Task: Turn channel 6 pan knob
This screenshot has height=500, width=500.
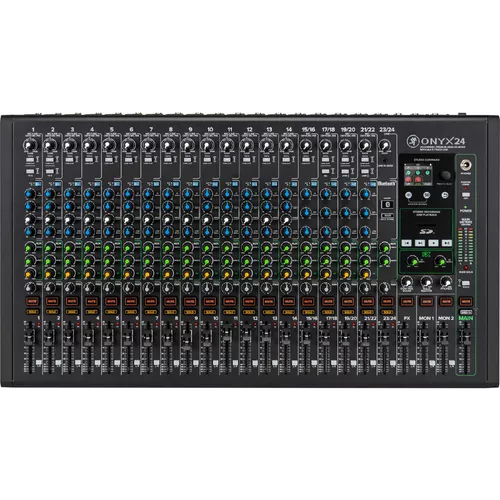Action: (x=128, y=287)
